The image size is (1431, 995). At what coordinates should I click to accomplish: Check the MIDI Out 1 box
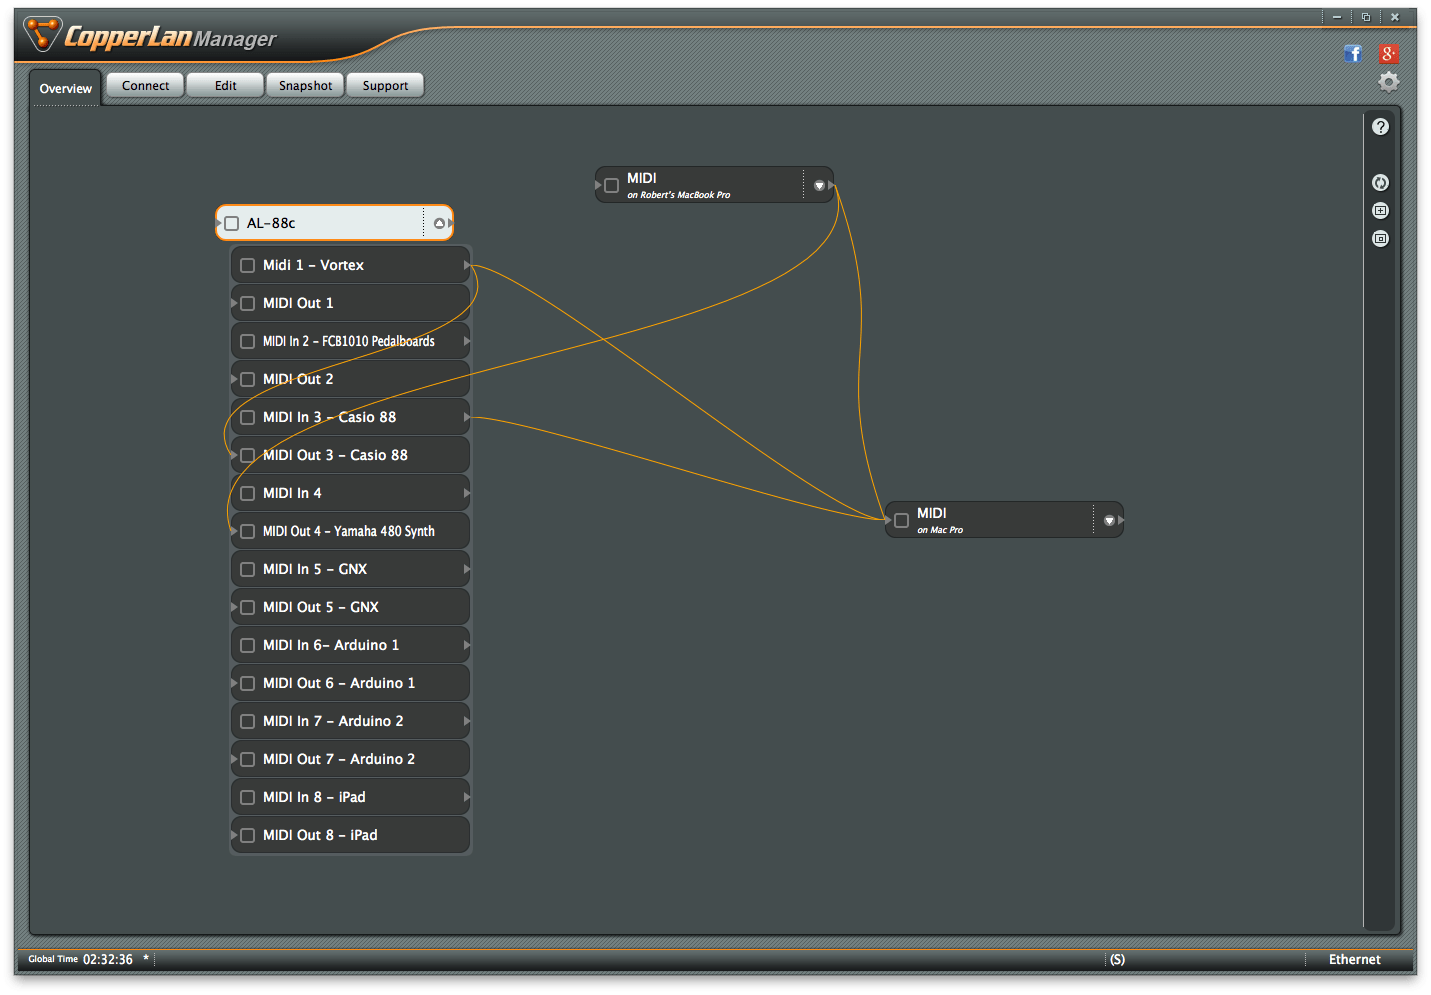[248, 304]
